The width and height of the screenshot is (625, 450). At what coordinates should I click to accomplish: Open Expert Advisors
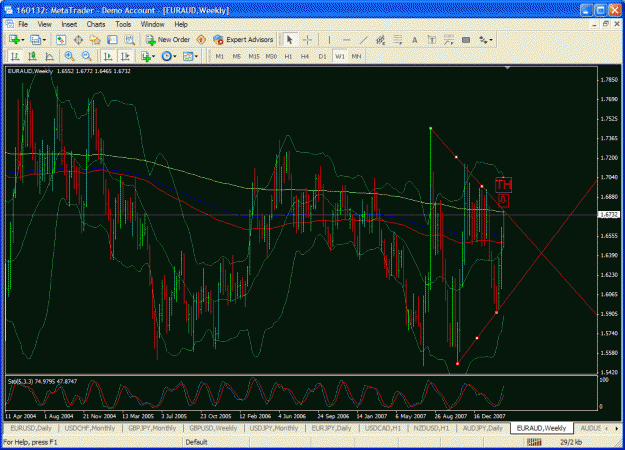(243, 40)
